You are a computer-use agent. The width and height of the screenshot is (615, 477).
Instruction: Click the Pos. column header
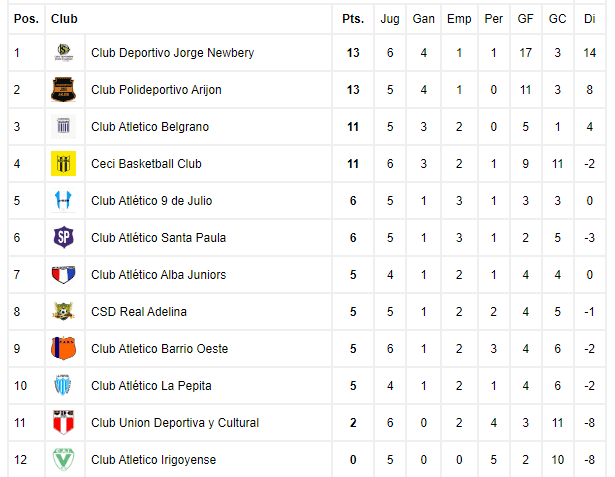click(x=26, y=18)
